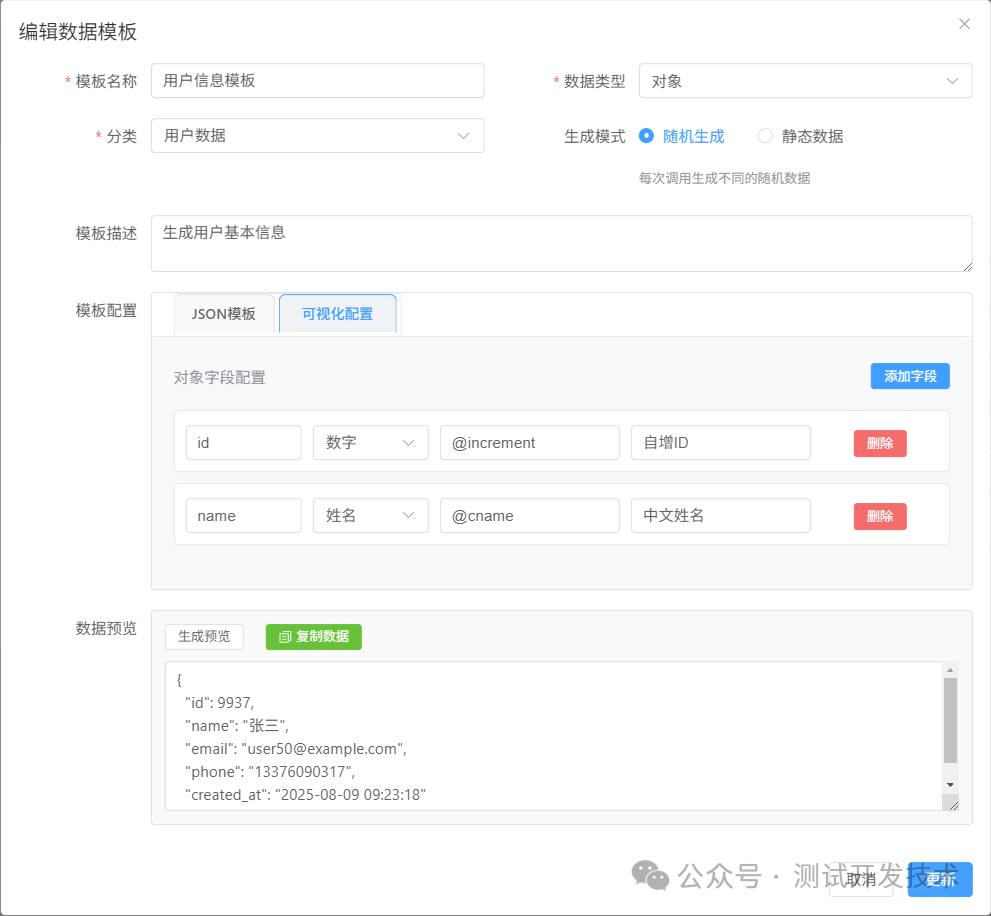Click the 取消 button

[861, 880]
